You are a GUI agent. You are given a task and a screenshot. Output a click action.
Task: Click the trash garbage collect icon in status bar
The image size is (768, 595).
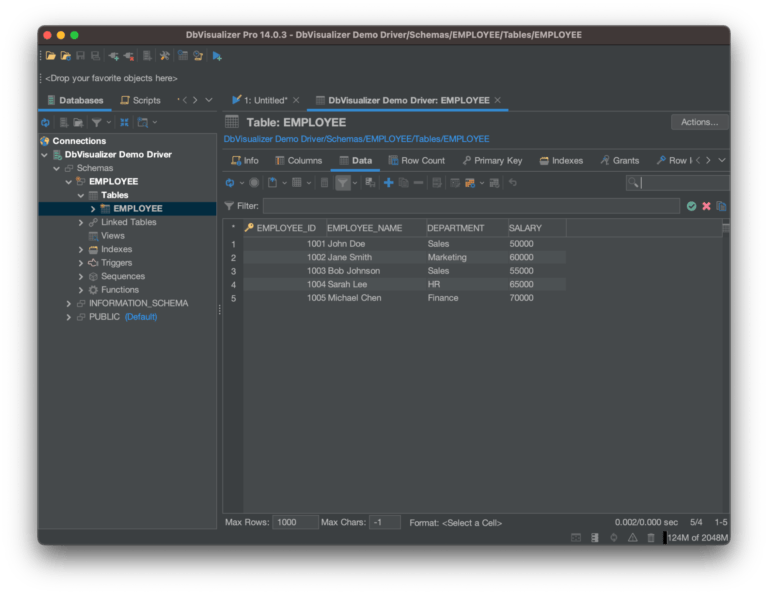(x=651, y=538)
